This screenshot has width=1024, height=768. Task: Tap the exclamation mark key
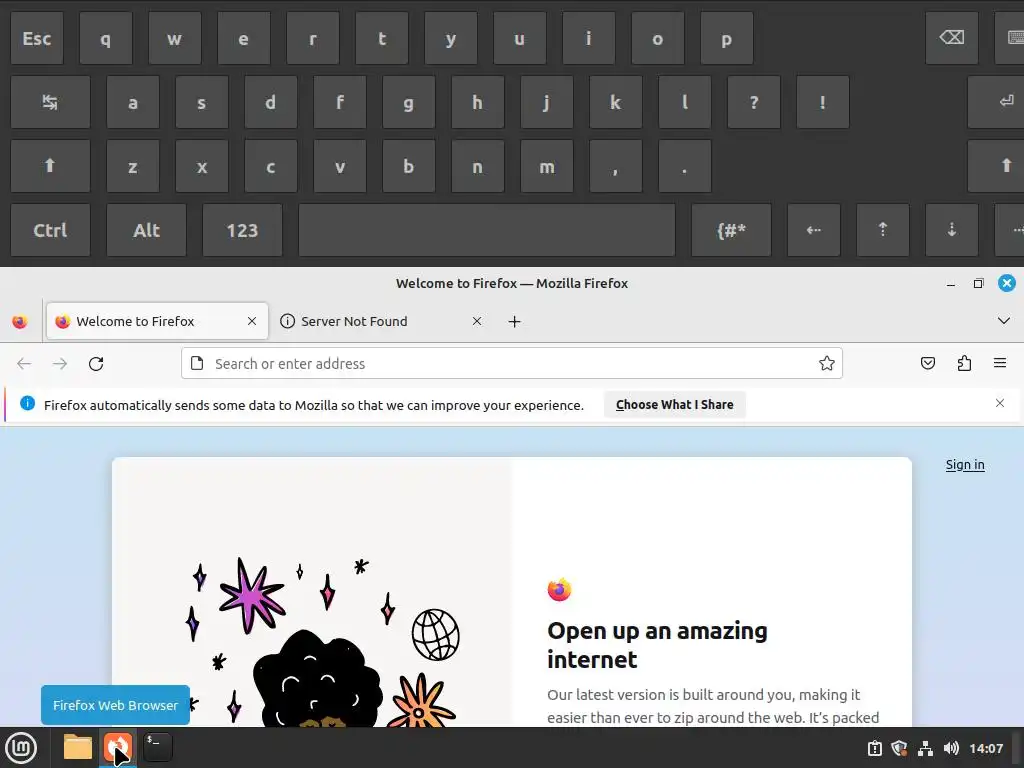(823, 102)
